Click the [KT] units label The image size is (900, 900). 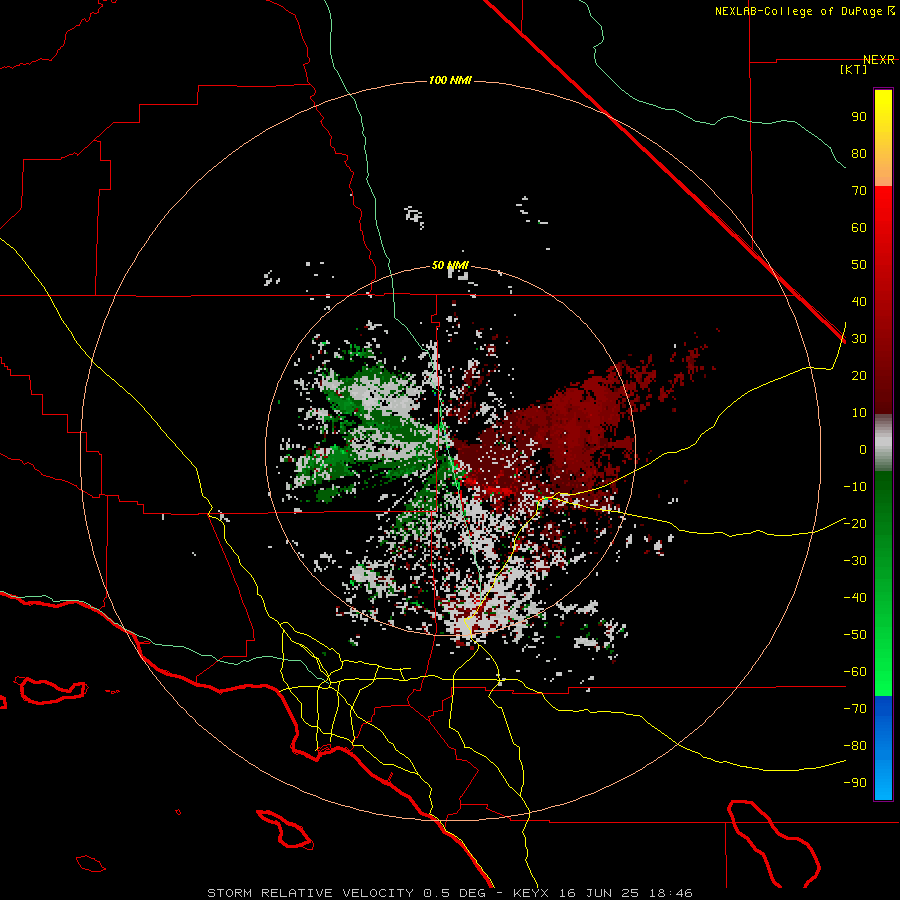click(854, 69)
